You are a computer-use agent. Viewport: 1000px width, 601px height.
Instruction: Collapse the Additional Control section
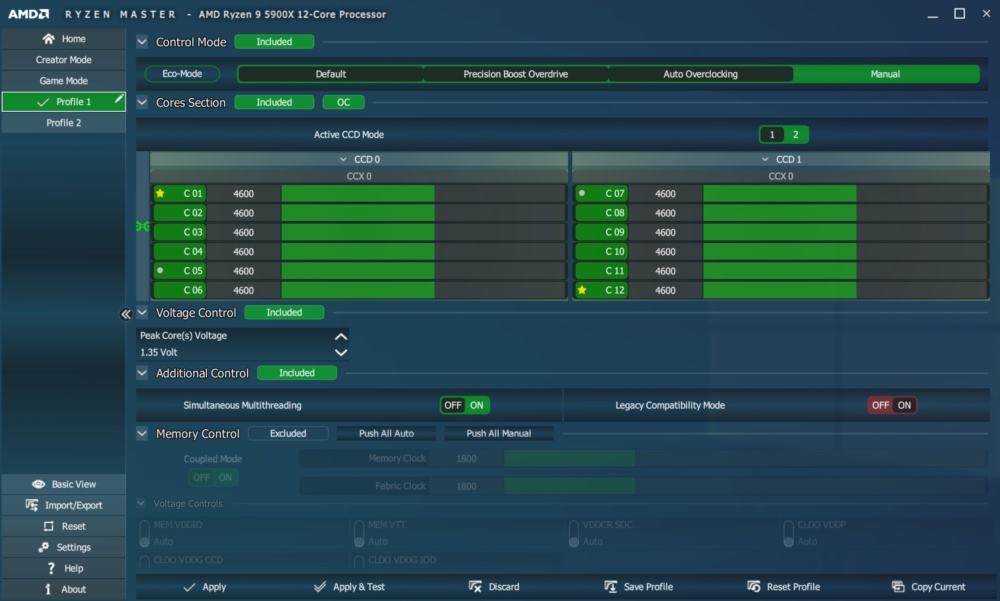coord(142,373)
